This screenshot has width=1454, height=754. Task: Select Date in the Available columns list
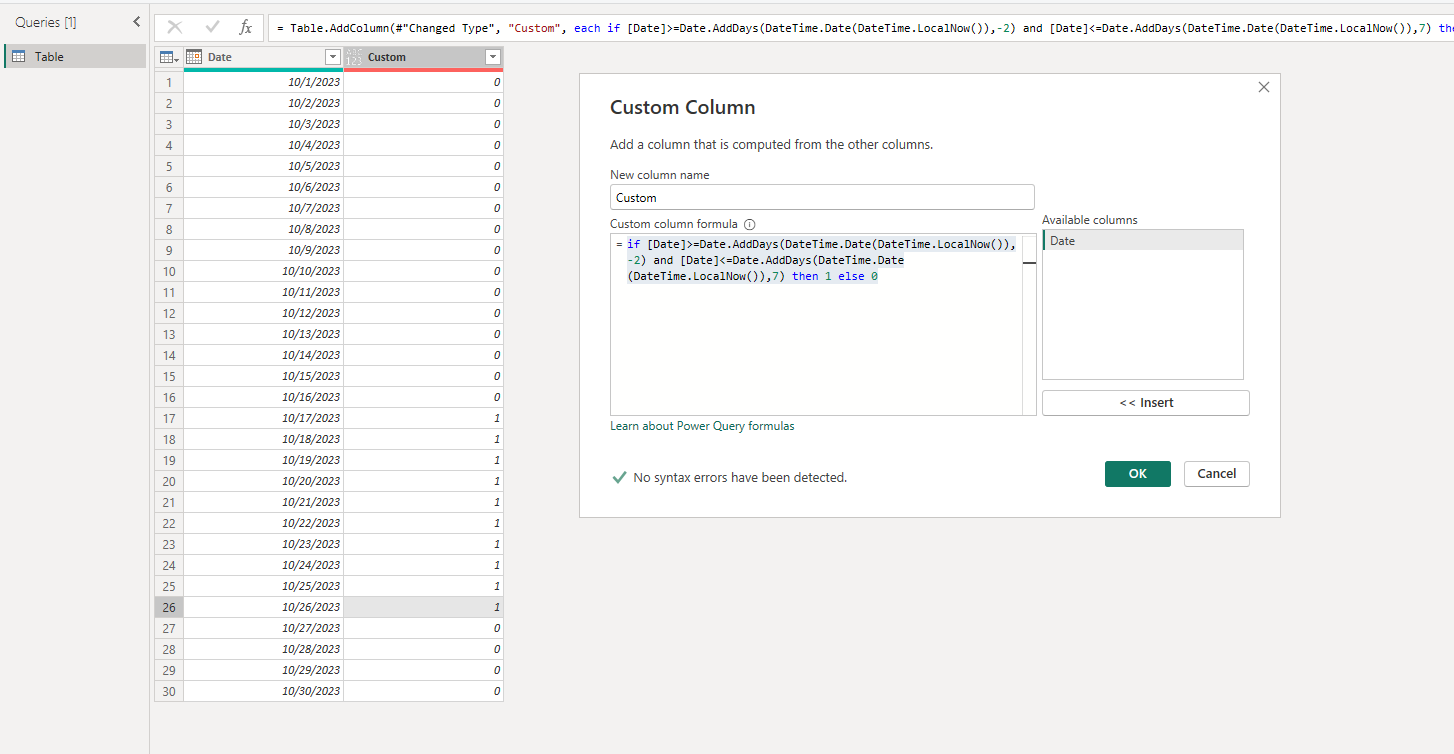(1143, 241)
